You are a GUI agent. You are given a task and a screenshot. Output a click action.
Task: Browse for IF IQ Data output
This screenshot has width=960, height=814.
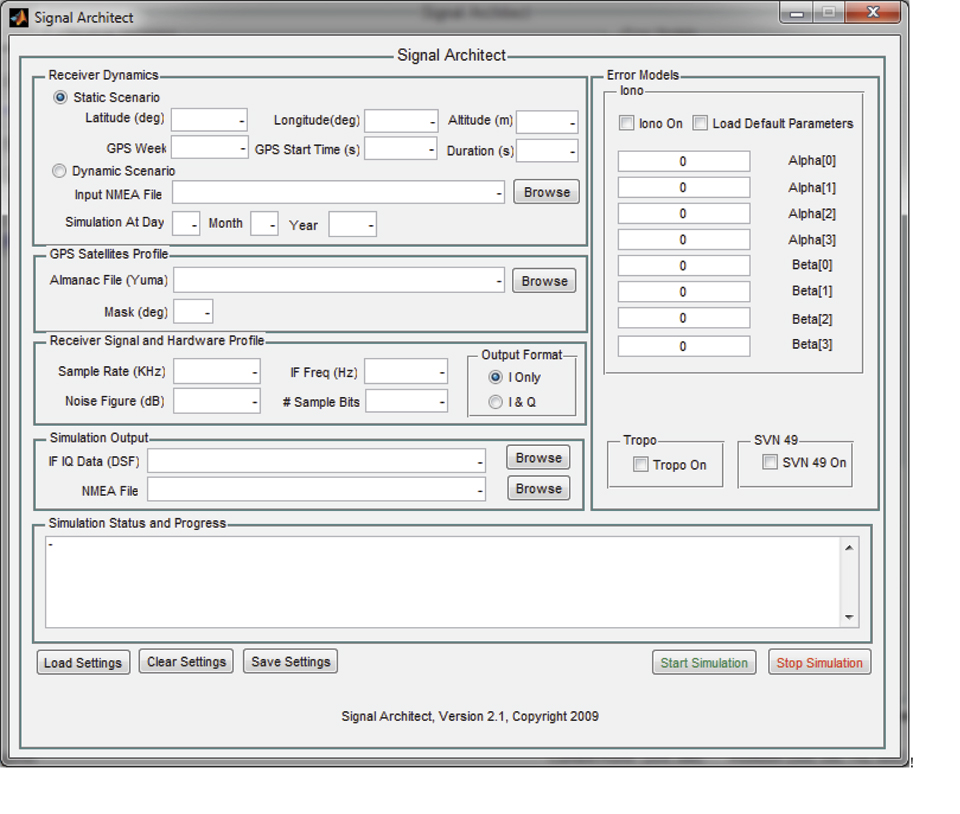[538, 458]
